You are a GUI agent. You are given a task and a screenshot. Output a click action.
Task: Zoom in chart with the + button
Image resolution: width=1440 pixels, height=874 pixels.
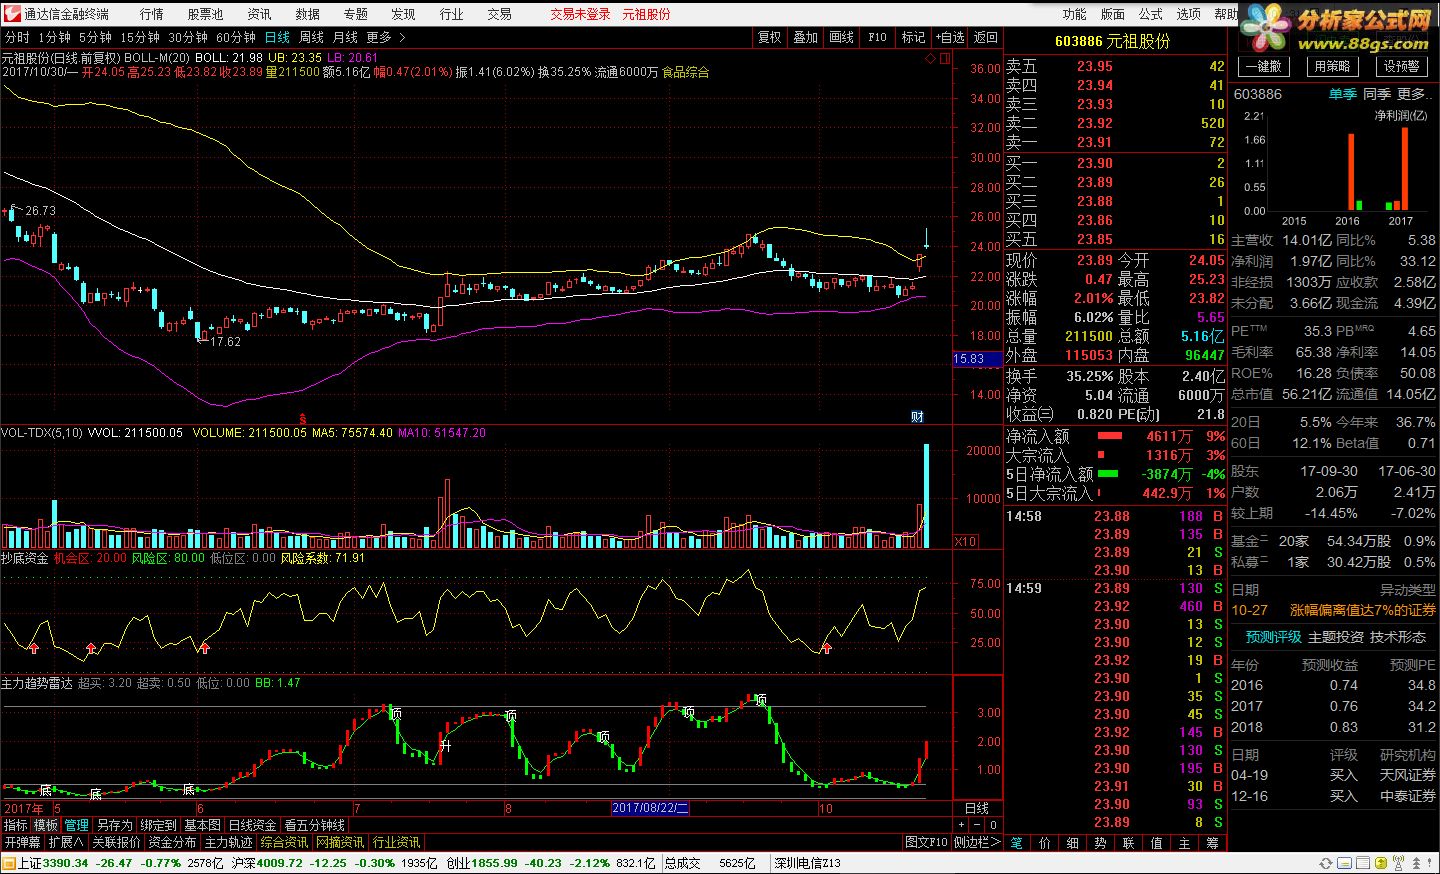[961, 825]
